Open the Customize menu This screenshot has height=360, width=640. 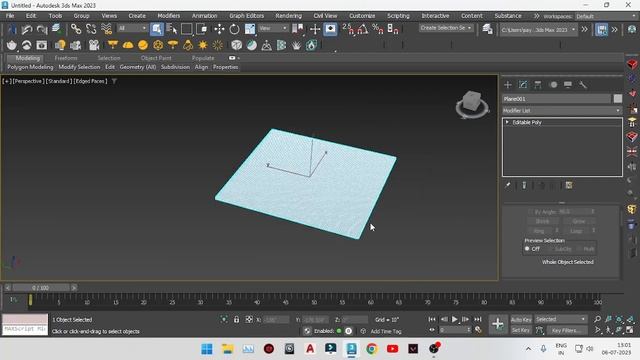coord(362,16)
